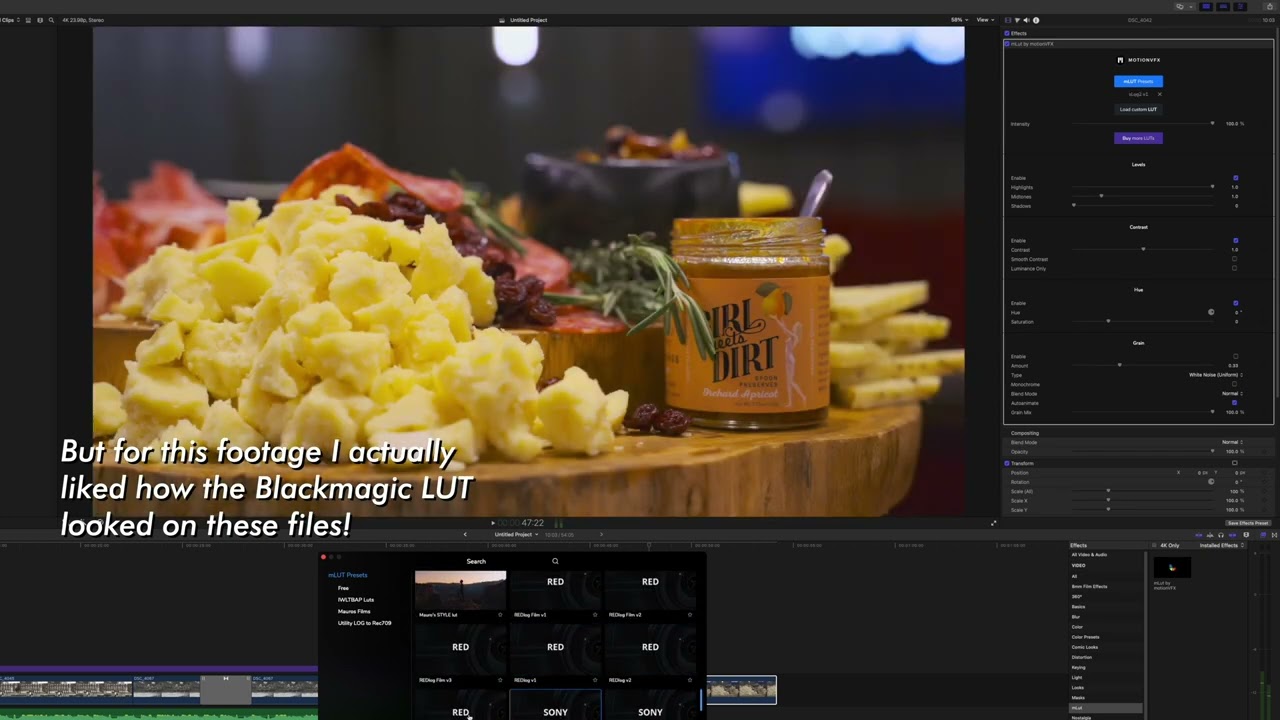Image resolution: width=1280 pixels, height=720 pixels.
Task: Adjust the Transform Rotation dial
Action: pyautogui.click(x=1211, y=482)
